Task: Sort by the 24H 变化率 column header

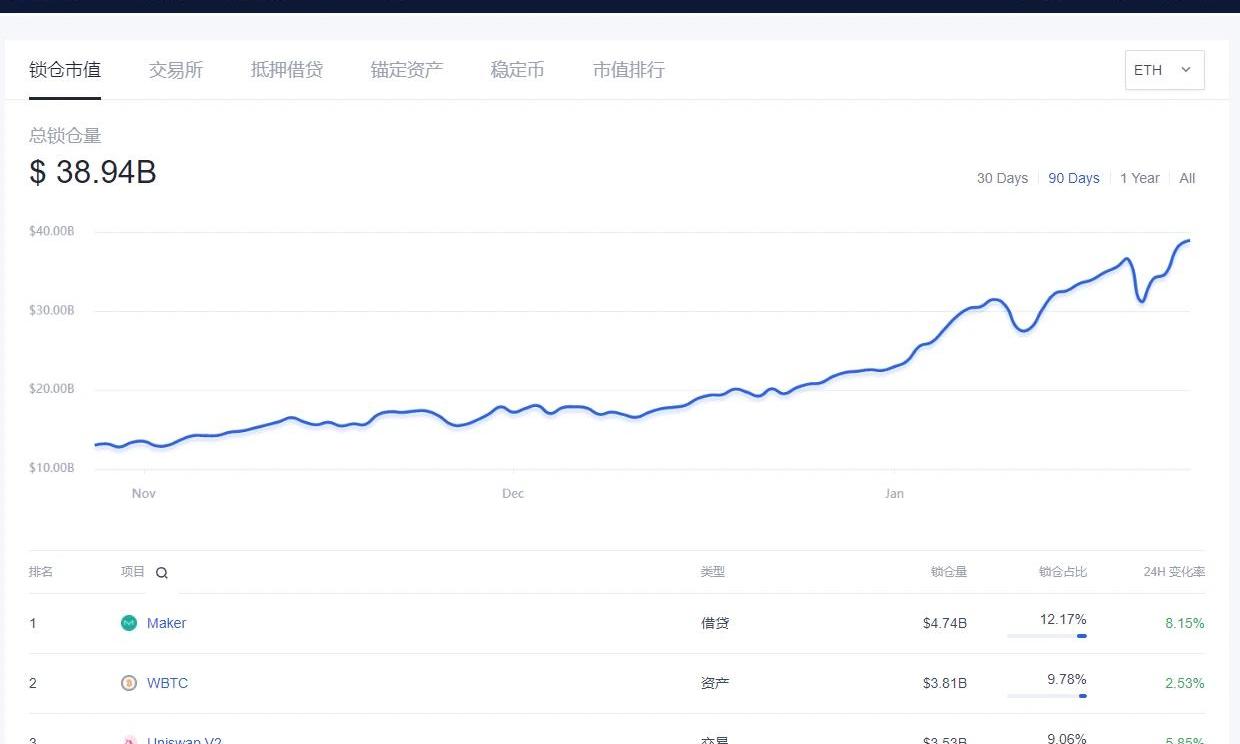Action: [1174, 572]
